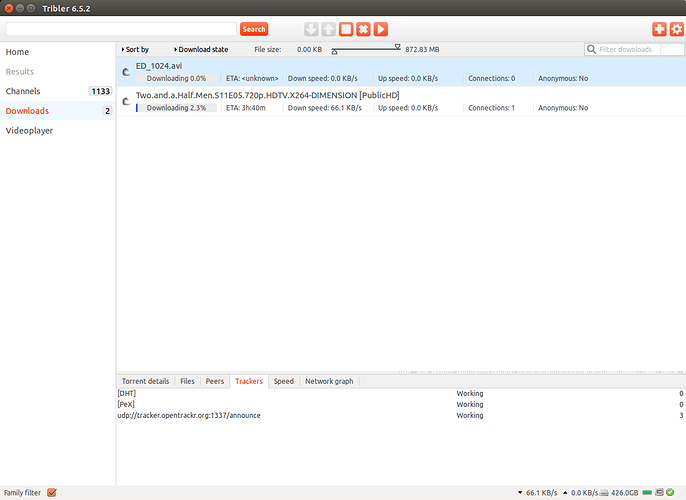Click the stop download toolbar icon
Viewport: 686px width, 500px height.
pyautogui.click(x=346, y=30)
